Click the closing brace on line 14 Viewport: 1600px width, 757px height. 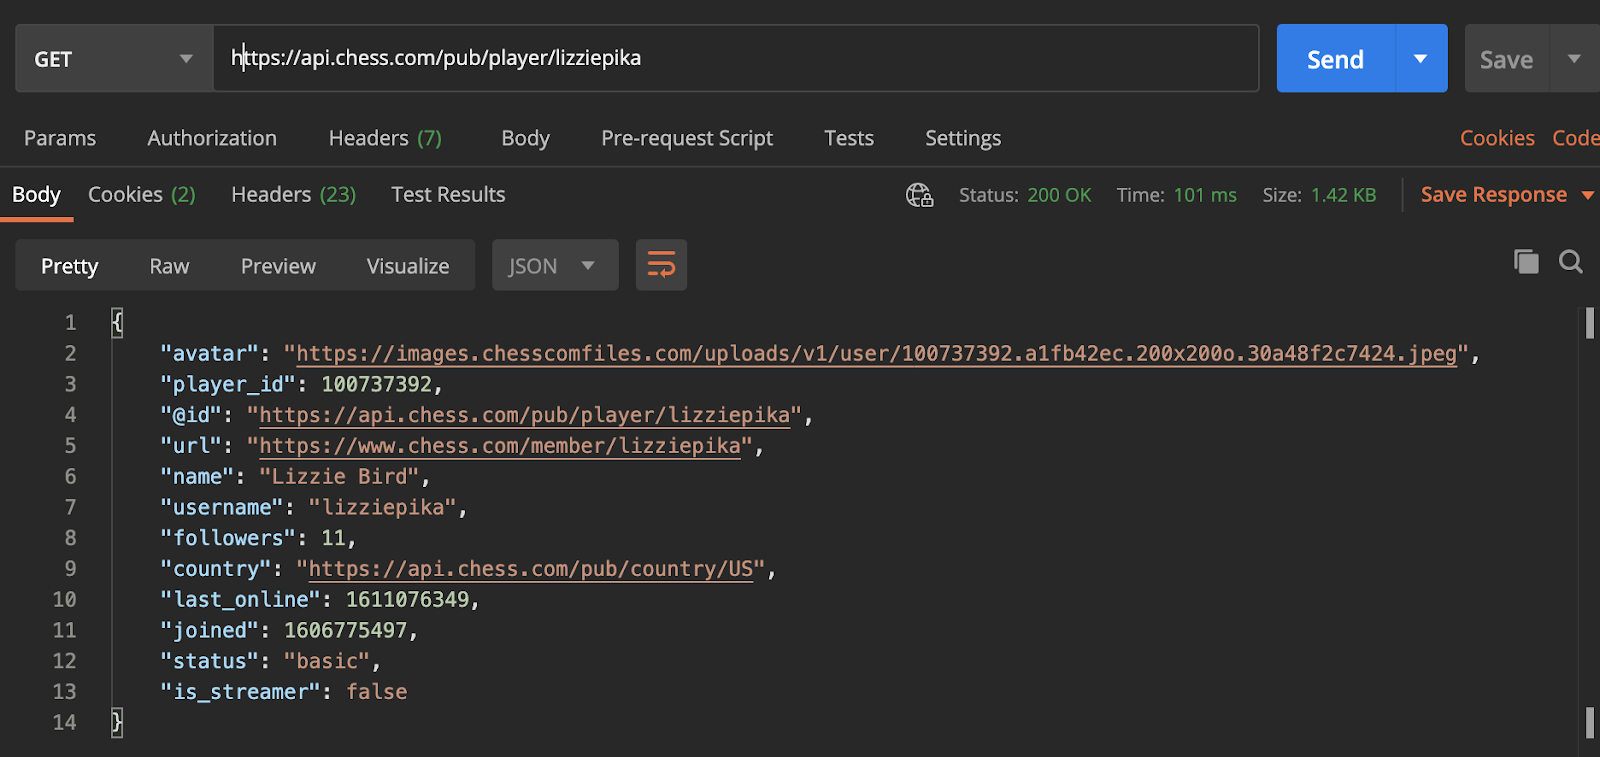click(117, 722)
